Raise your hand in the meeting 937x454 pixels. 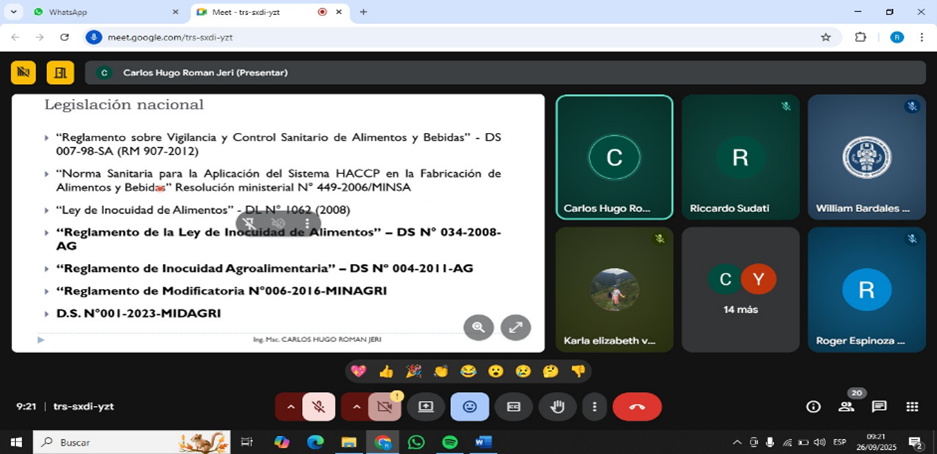(558, 407)
